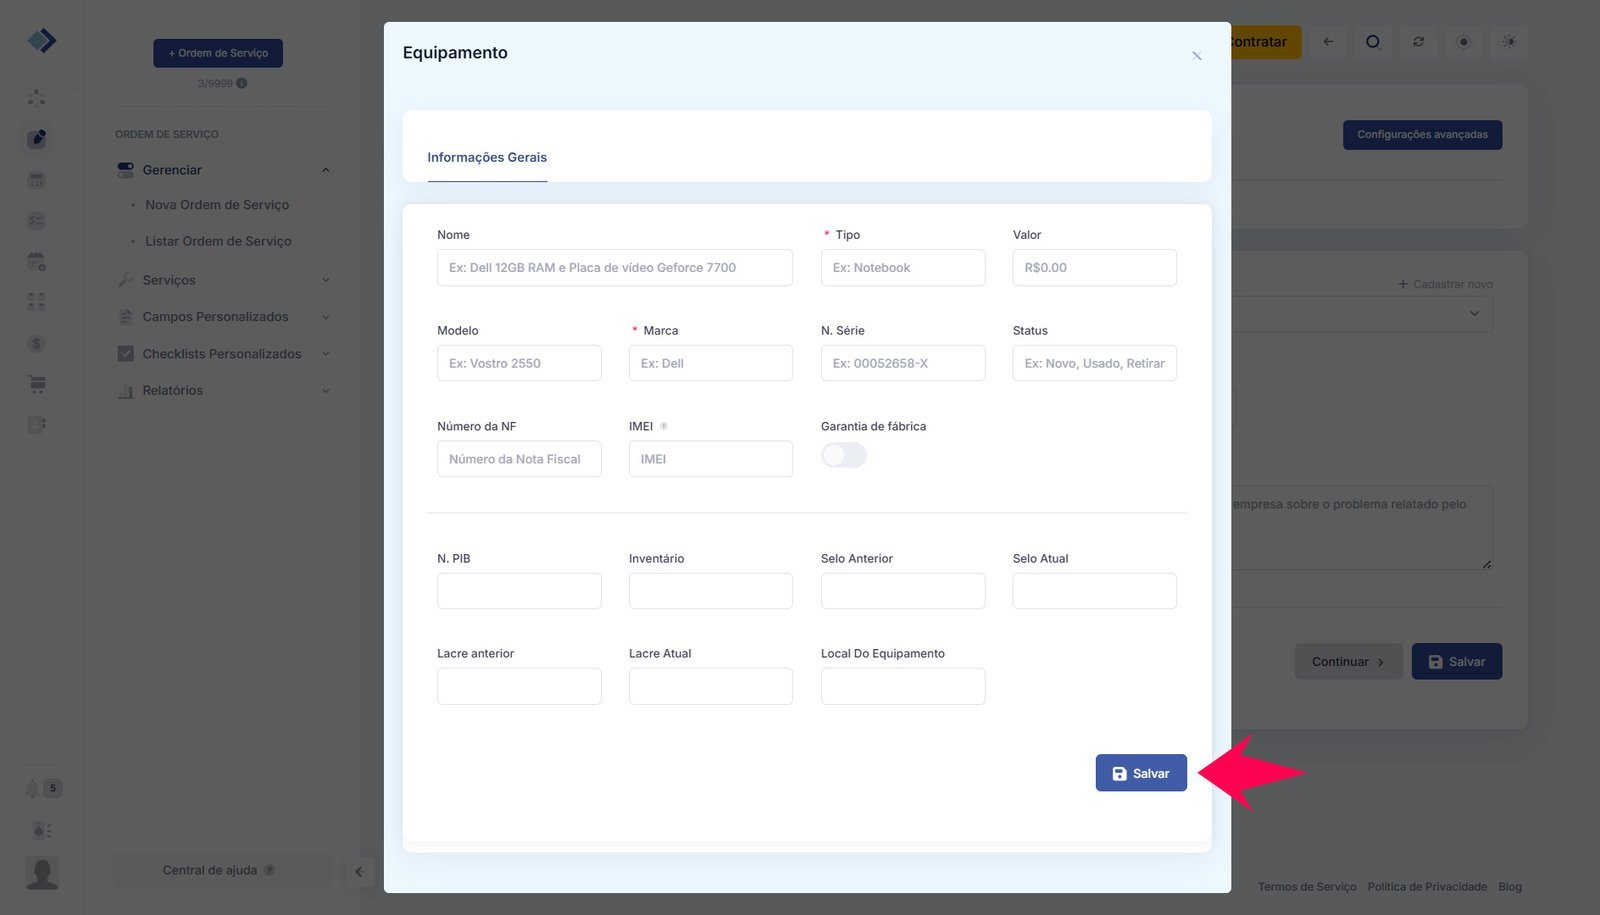Click Salvar button in Equipamento dialog
The image size is (1600, 915).
[x=1141, y=773]
